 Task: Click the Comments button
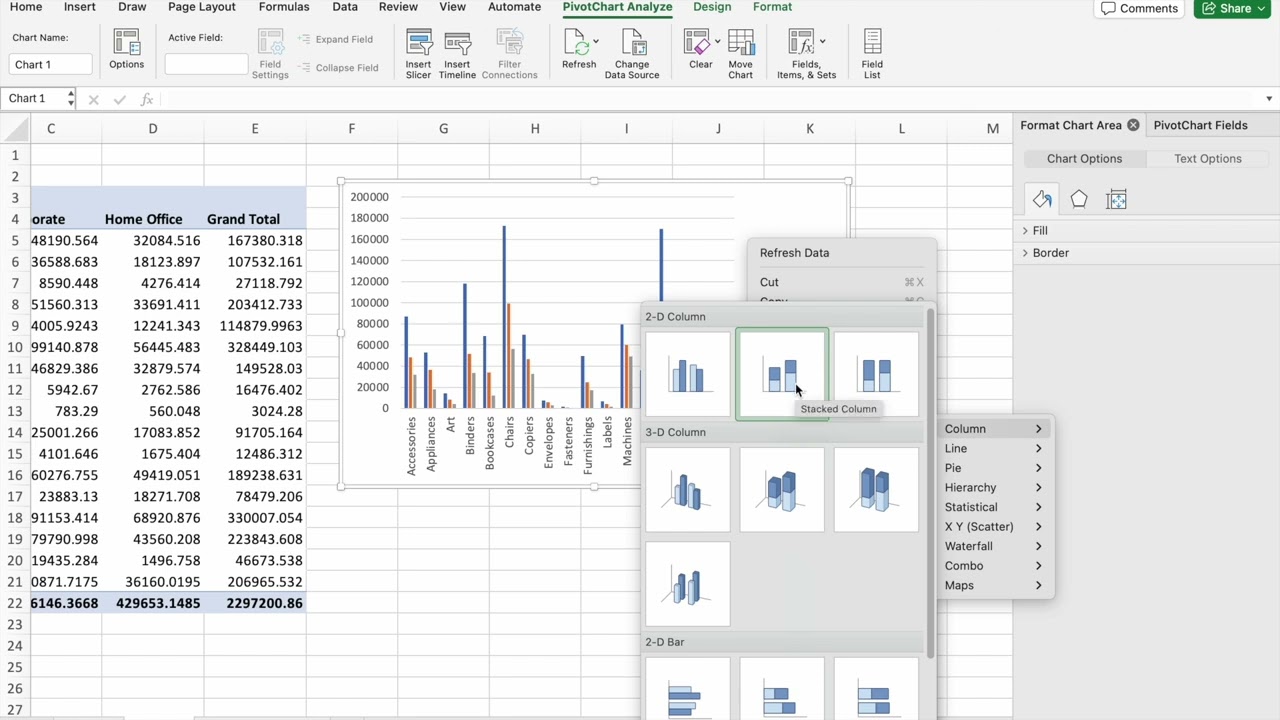click(x=1139, y=8)
